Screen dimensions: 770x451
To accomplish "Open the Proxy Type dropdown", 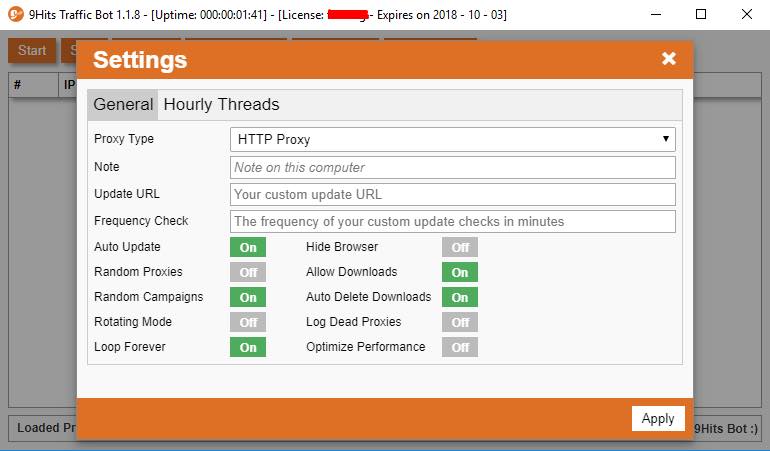I will click(x=453, y=140).
